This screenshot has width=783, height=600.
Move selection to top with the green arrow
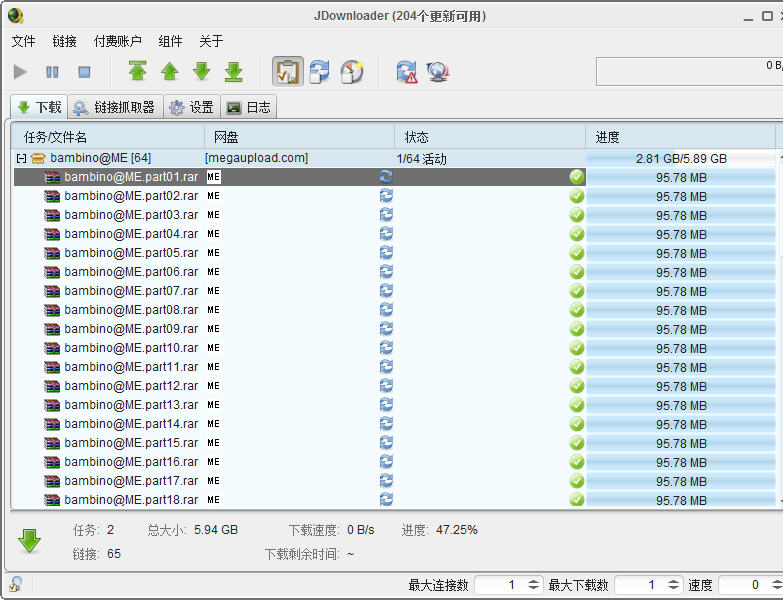137,71
